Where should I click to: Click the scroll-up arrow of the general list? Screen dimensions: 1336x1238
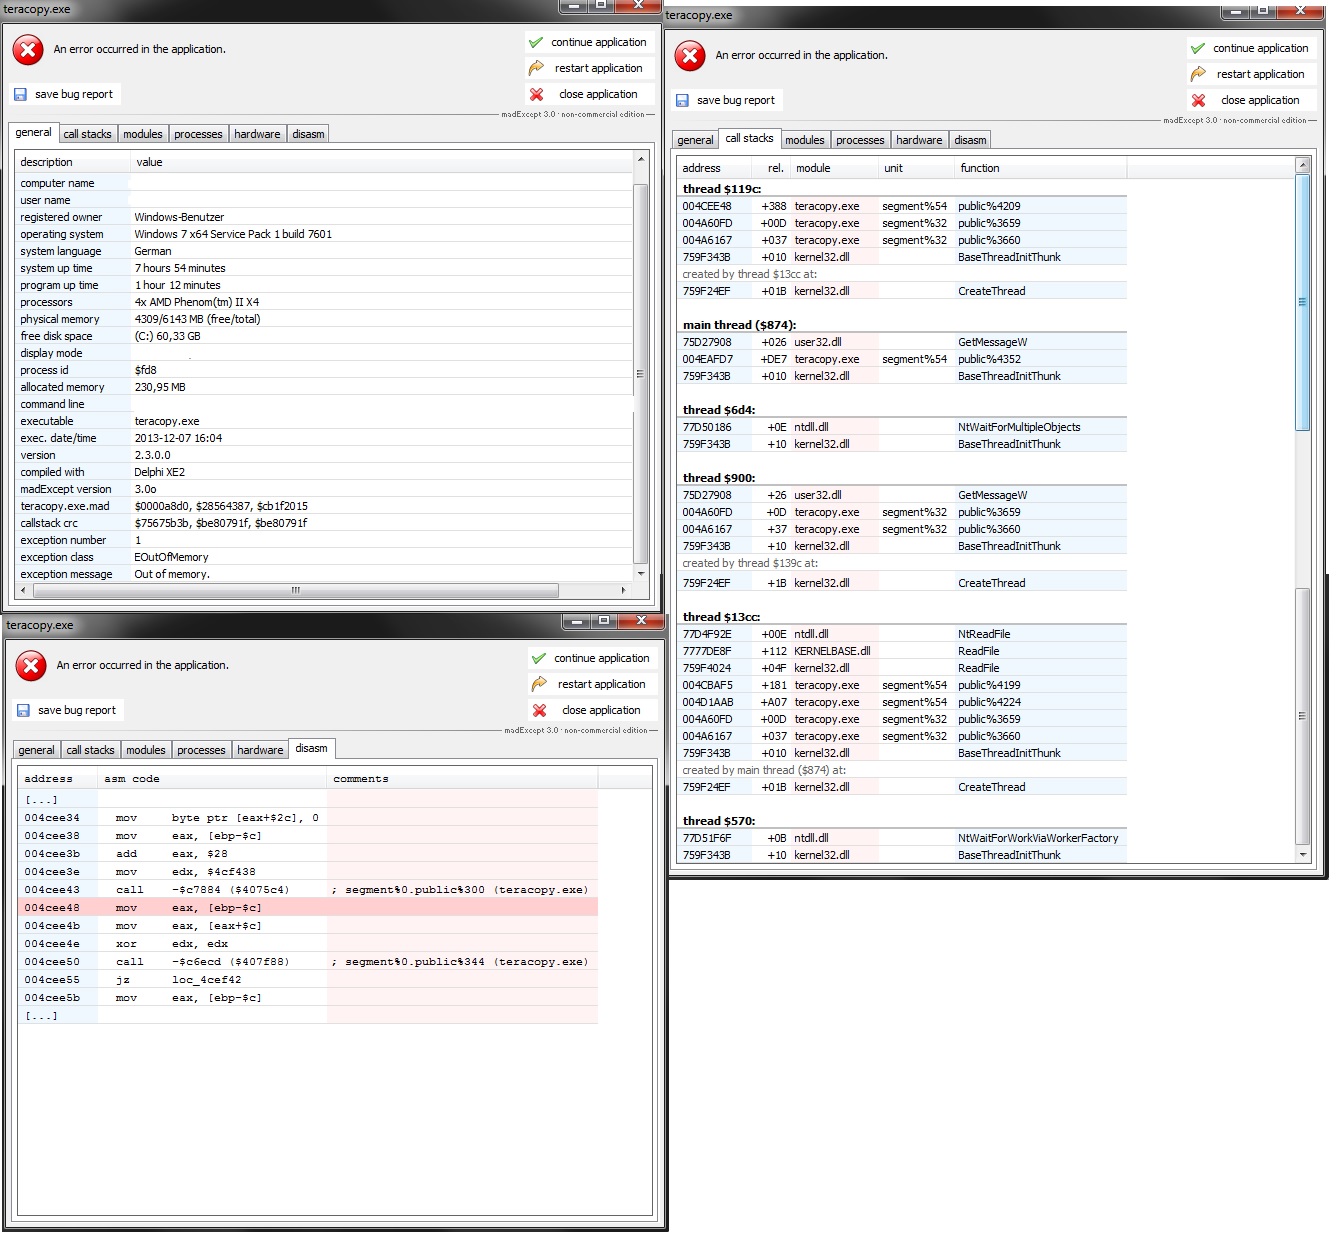(640, 160)
